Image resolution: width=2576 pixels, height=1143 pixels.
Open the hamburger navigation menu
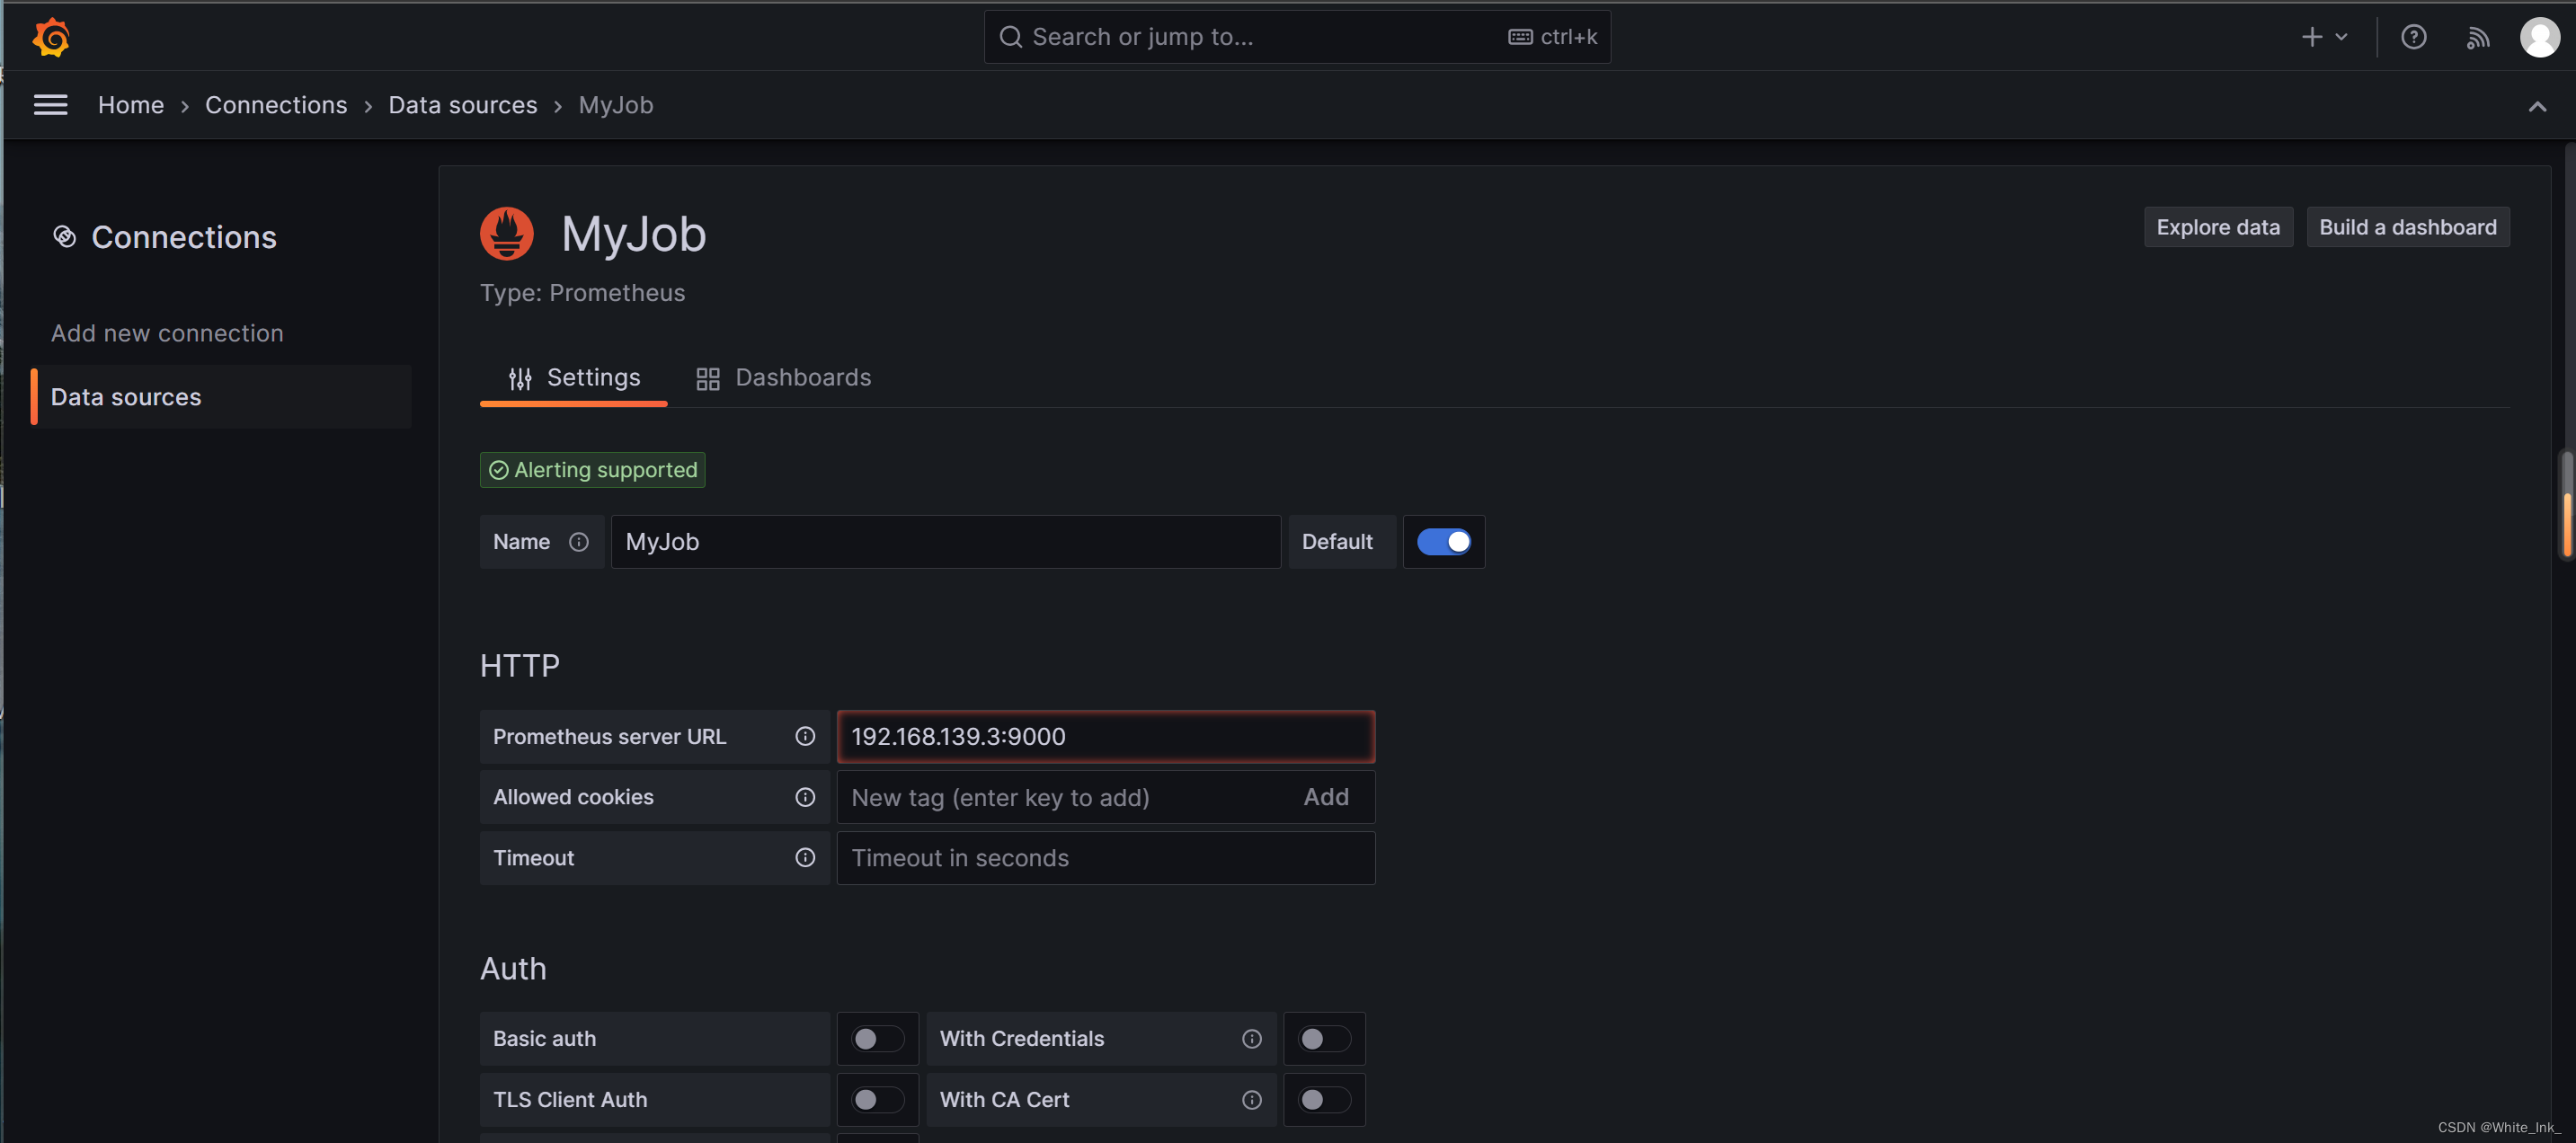coord(51,105)
